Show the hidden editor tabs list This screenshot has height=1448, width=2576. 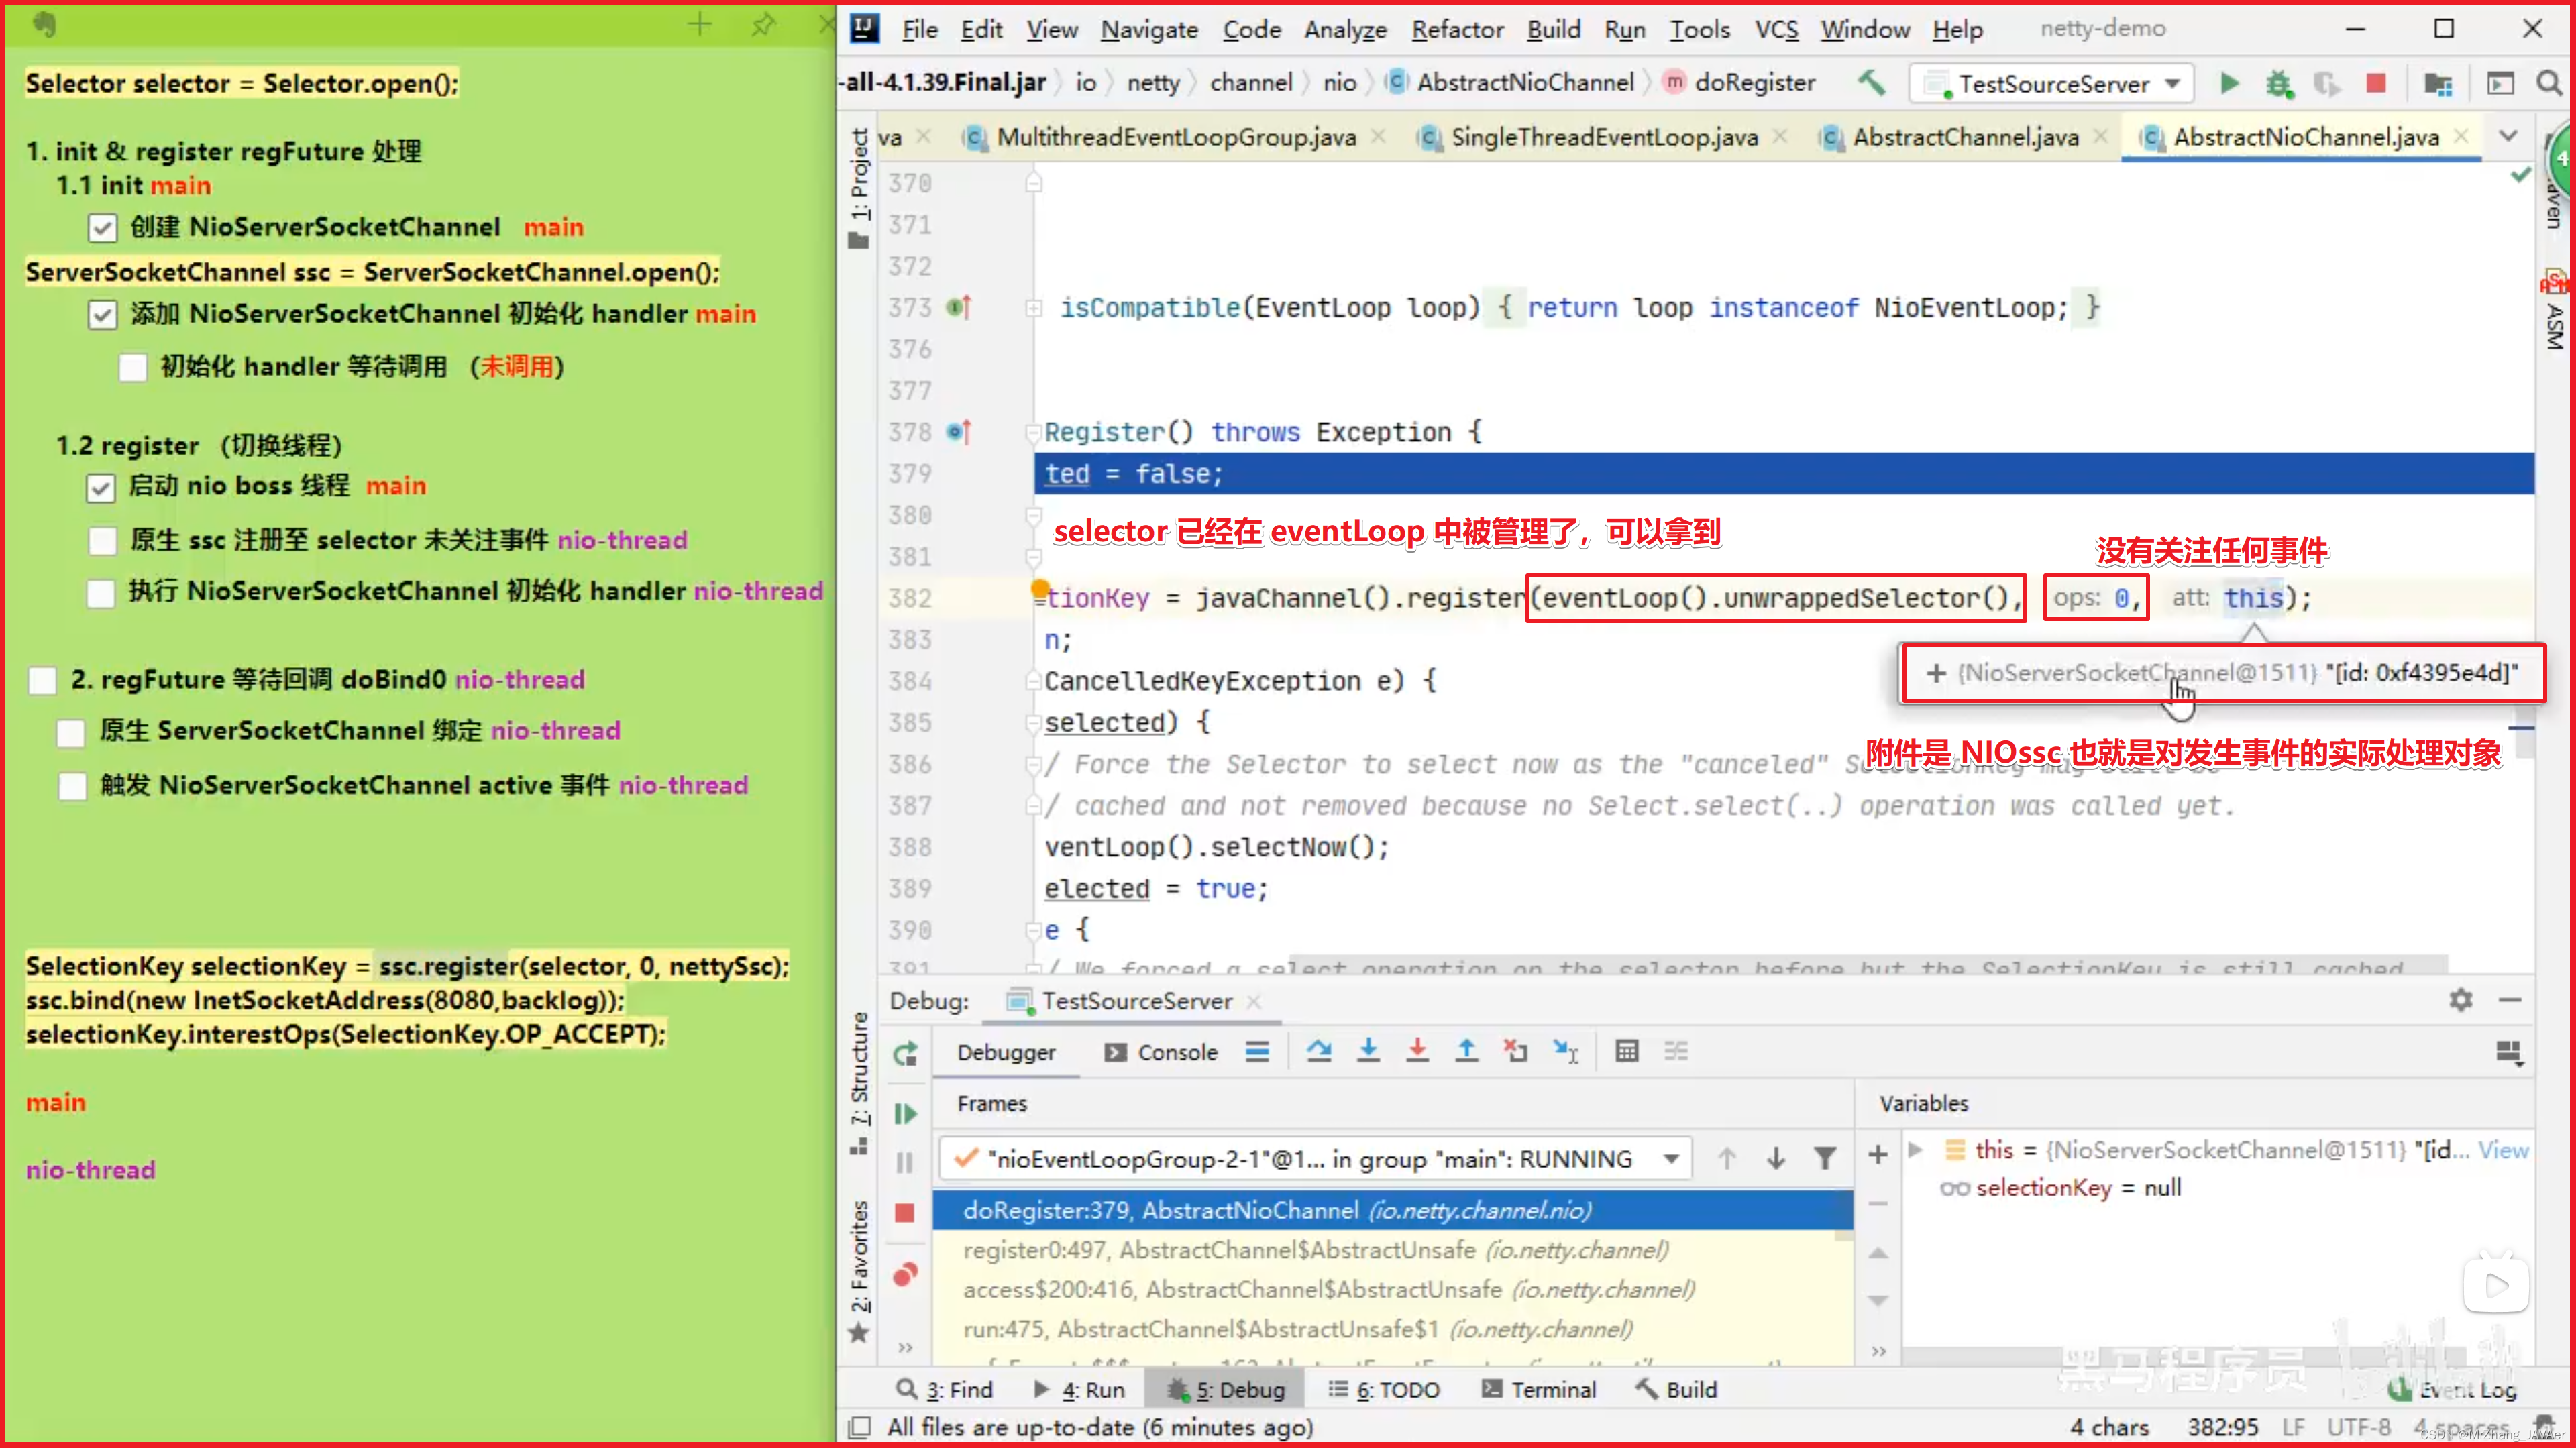[x=2508, y=136]
